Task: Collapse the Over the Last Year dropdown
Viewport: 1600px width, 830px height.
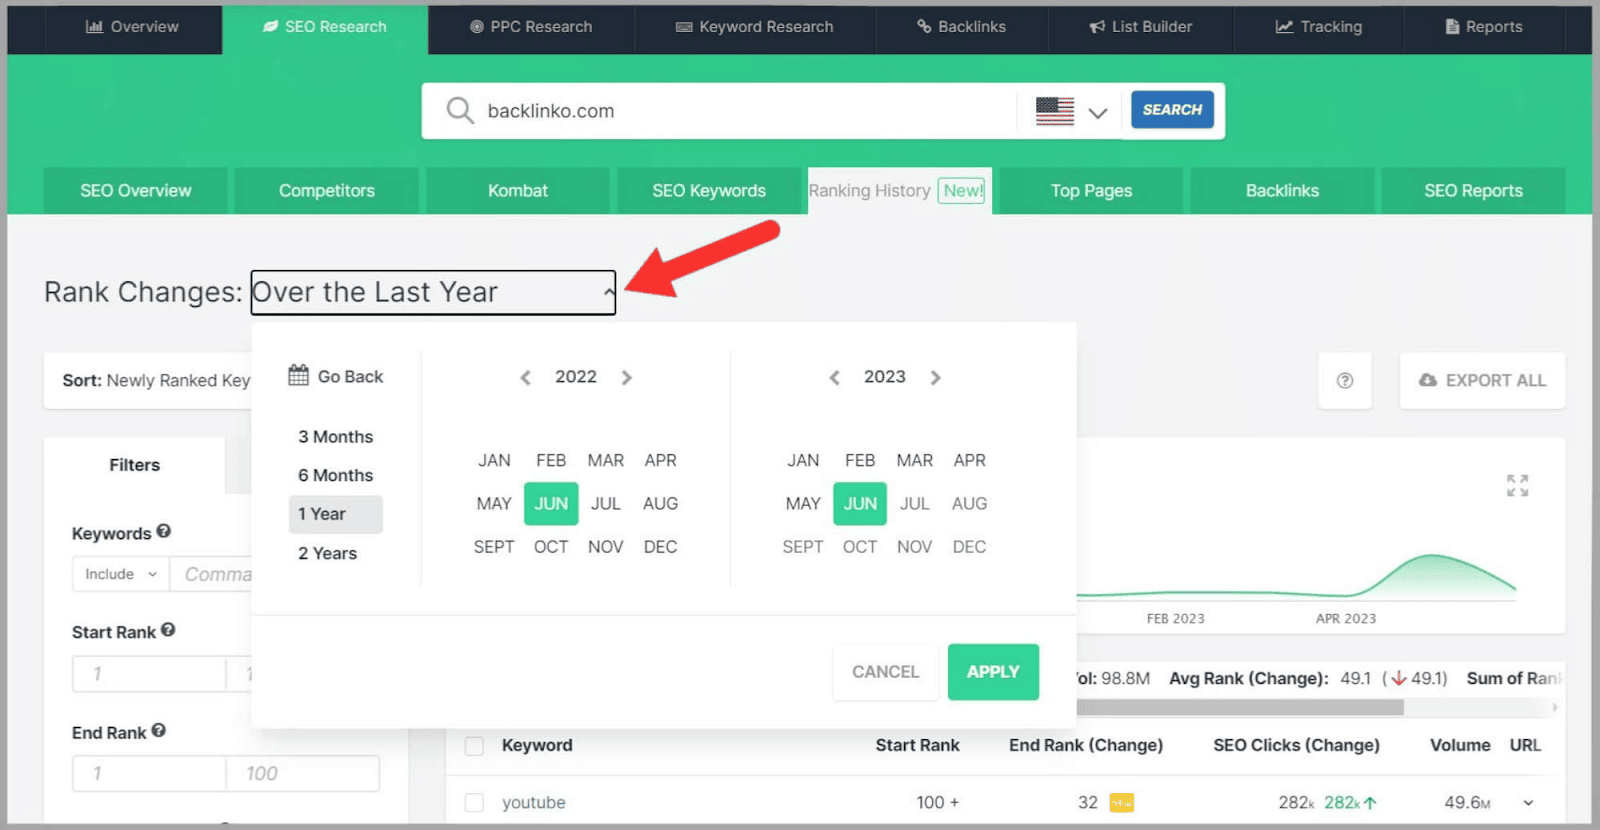Action: (x=433, y=292)
